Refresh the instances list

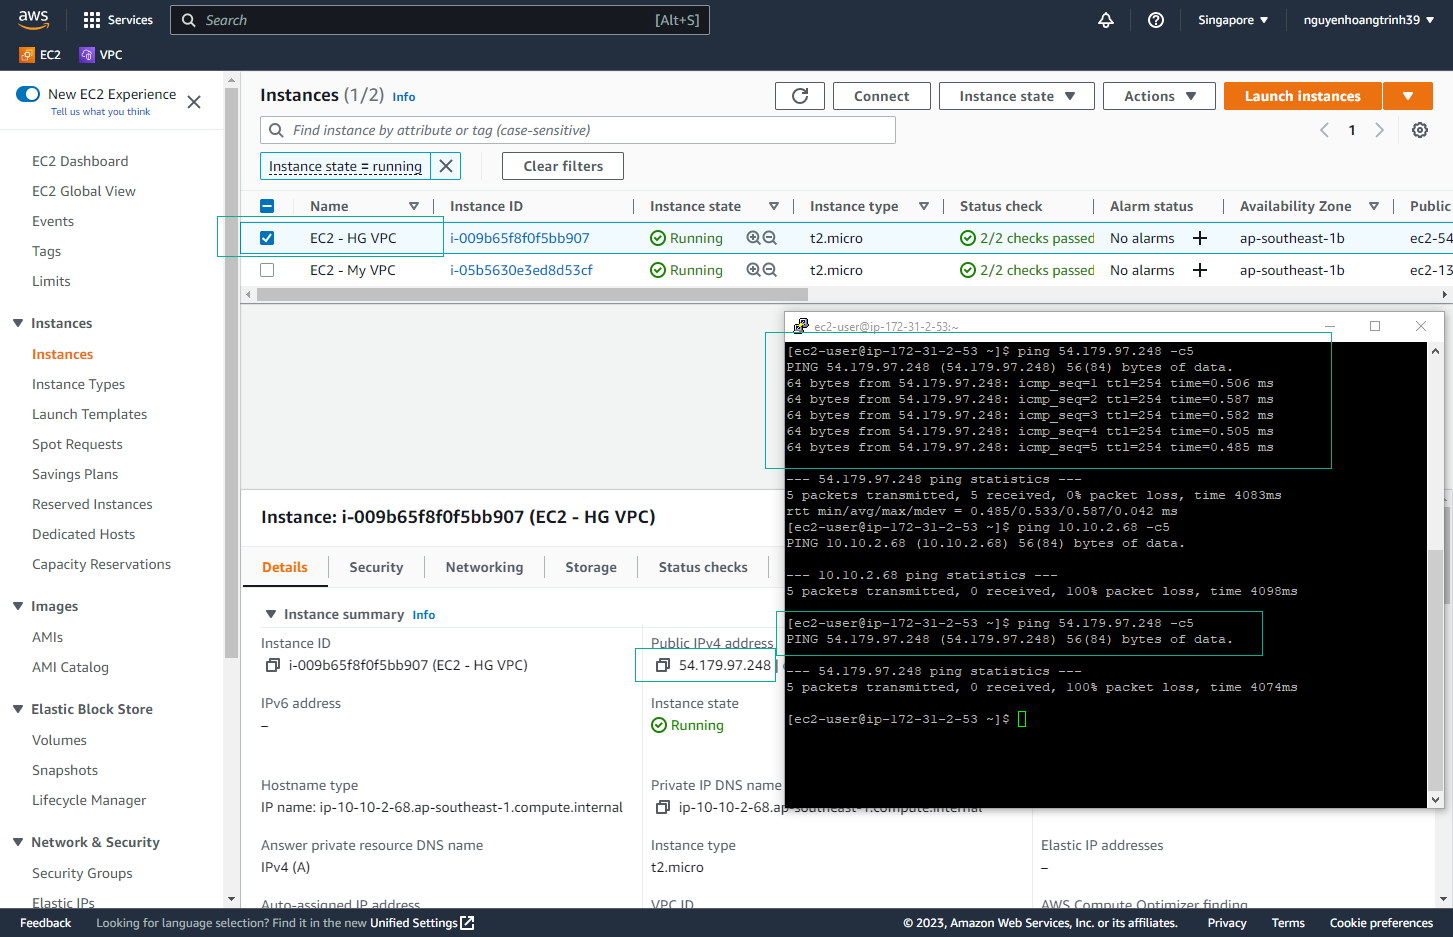pyautogui.click(x=800, y=96)
